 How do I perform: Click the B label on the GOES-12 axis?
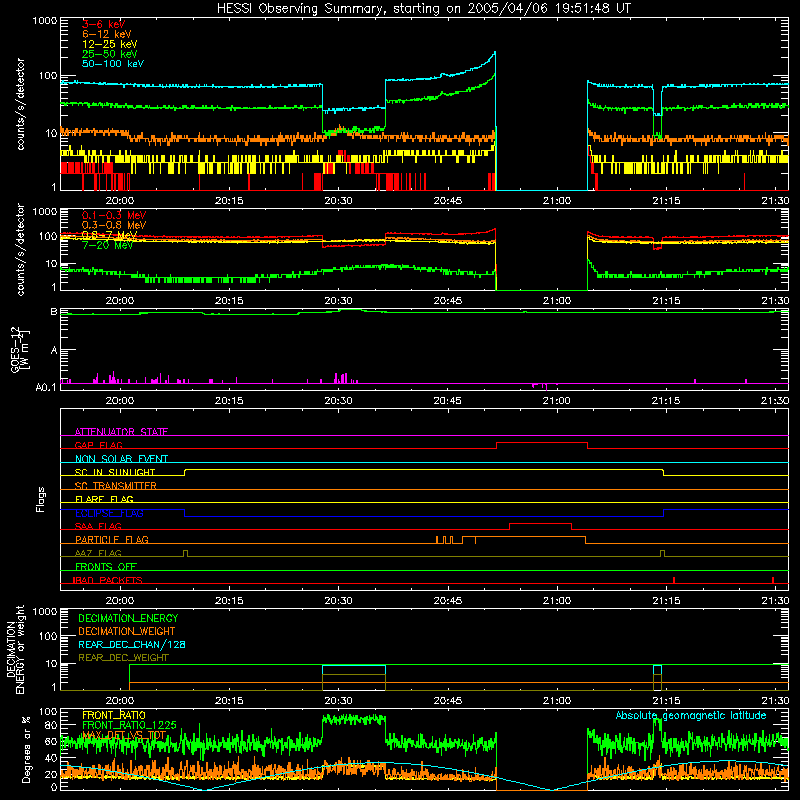coord(54,312)
